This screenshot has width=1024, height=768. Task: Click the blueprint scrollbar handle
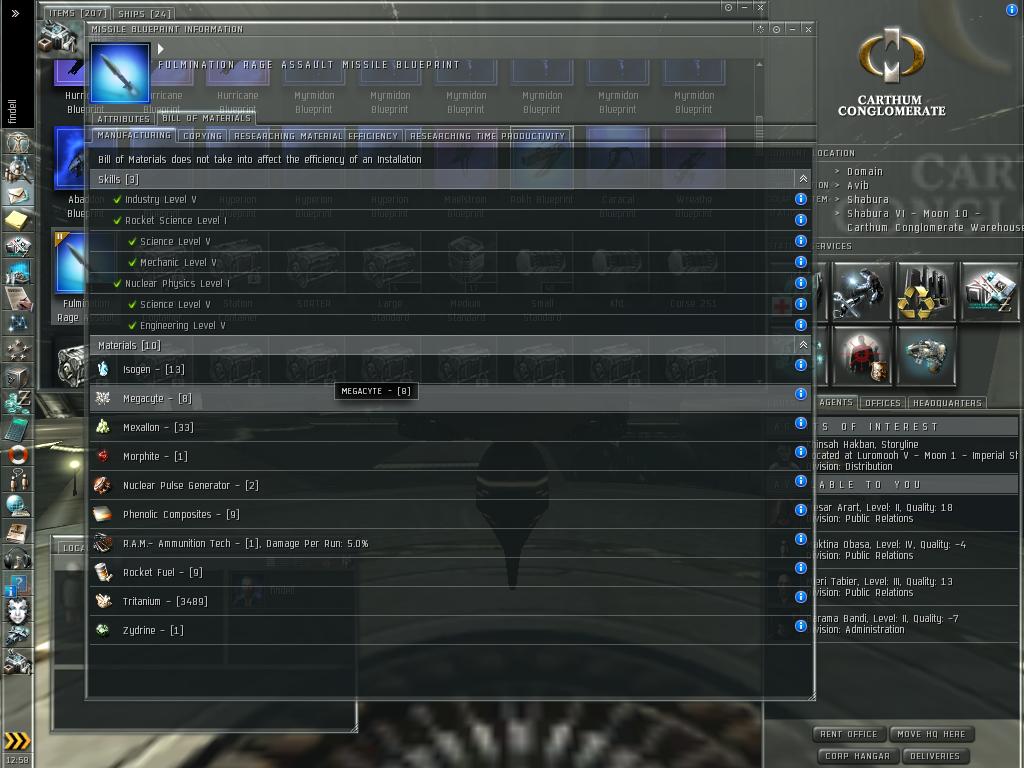759,129
